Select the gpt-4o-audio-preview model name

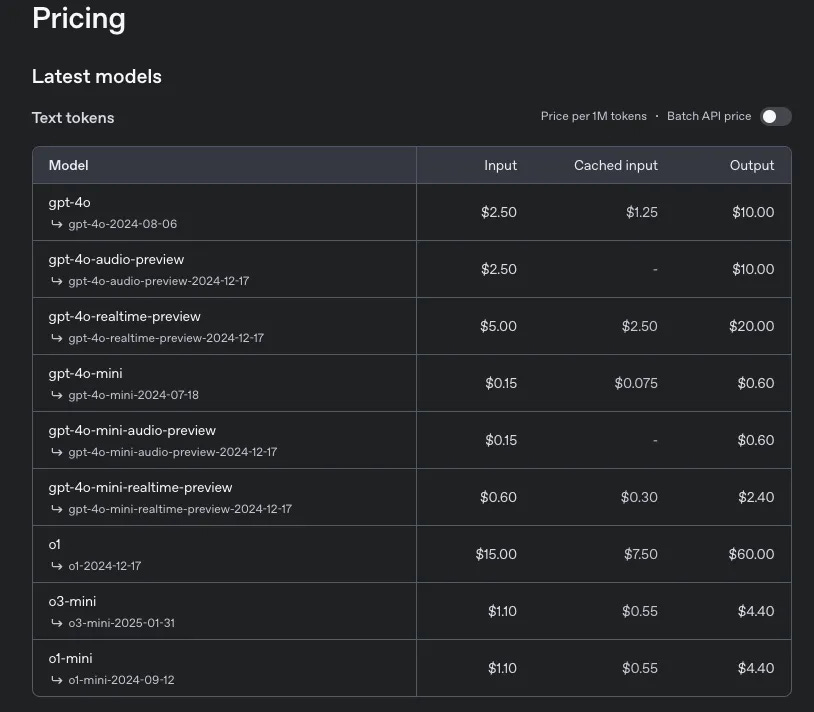click(x=116, y=259)
